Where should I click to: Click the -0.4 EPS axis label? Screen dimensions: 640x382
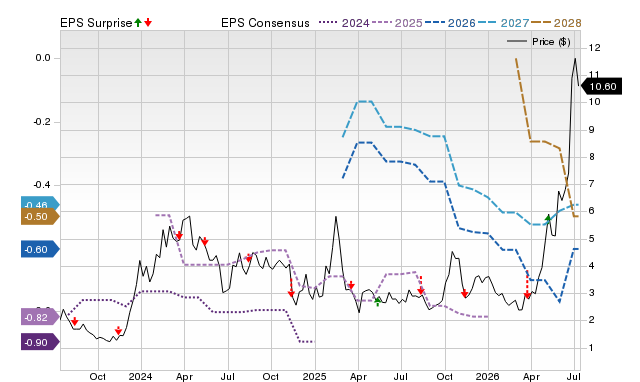click(42, 185)
